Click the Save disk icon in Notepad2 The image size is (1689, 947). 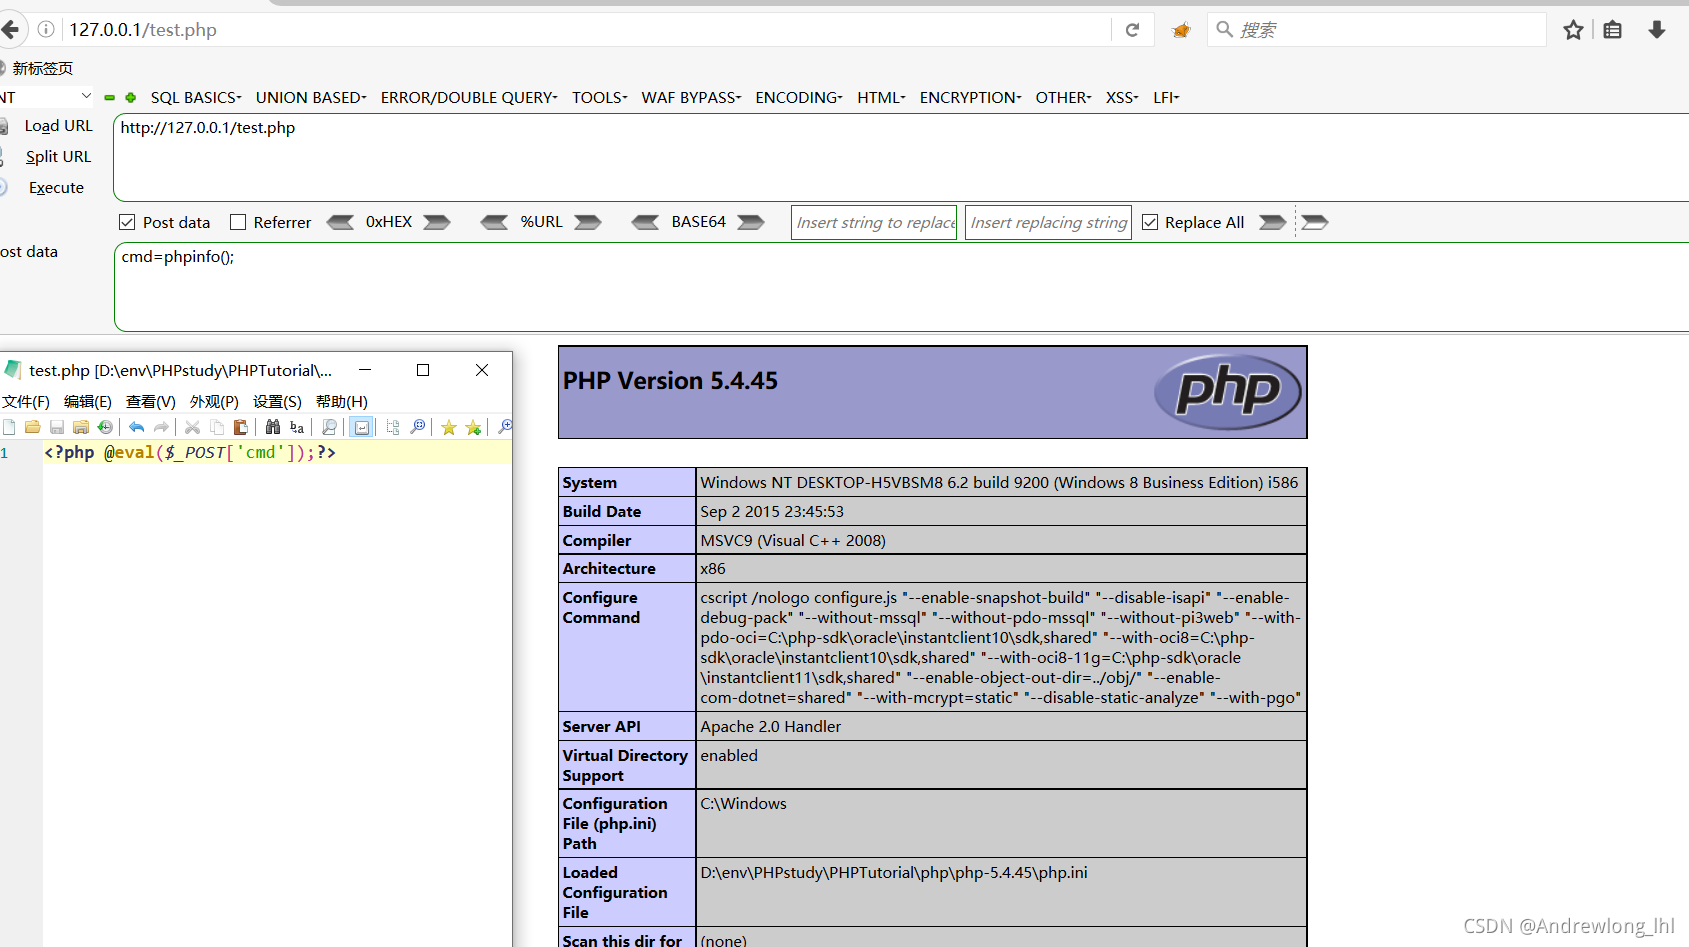(x=57, y=427)
